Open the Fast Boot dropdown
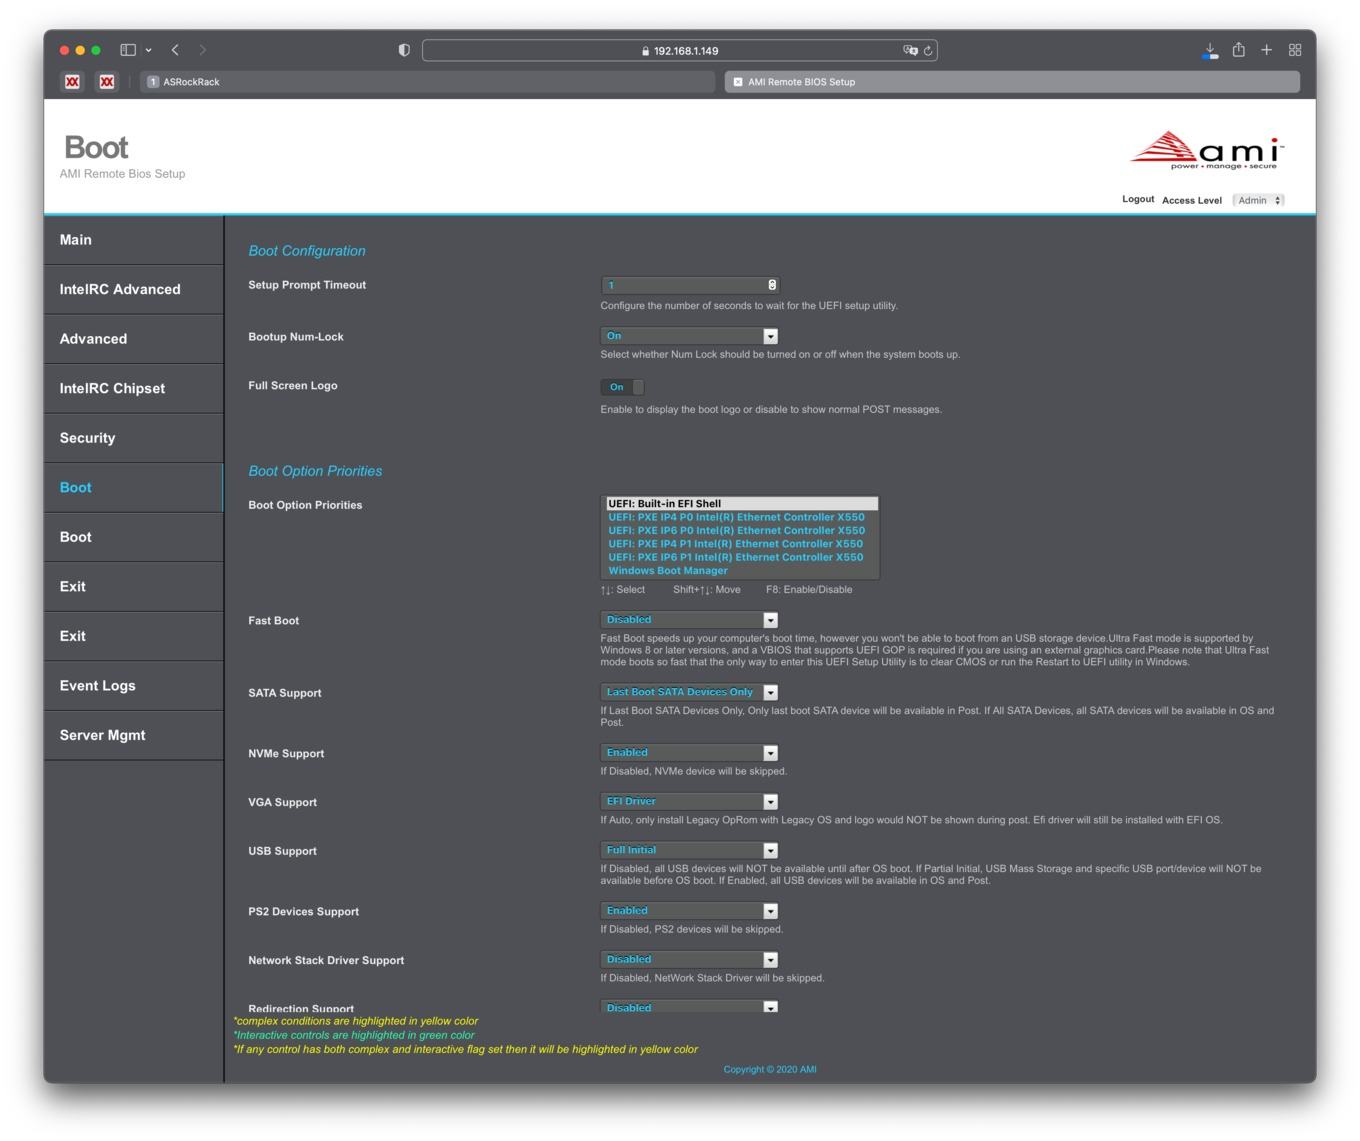The width and height of the screenshot is (1360, 1141). point(690,620)
